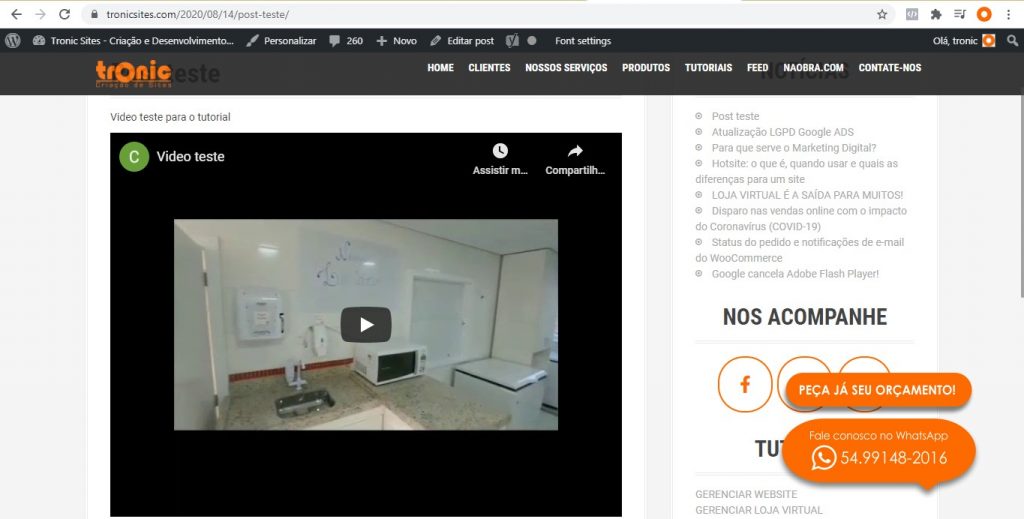The image size is (1024, 519).
Task: Click the Compartilhar share arrow icon
Action: click(575, 152)
